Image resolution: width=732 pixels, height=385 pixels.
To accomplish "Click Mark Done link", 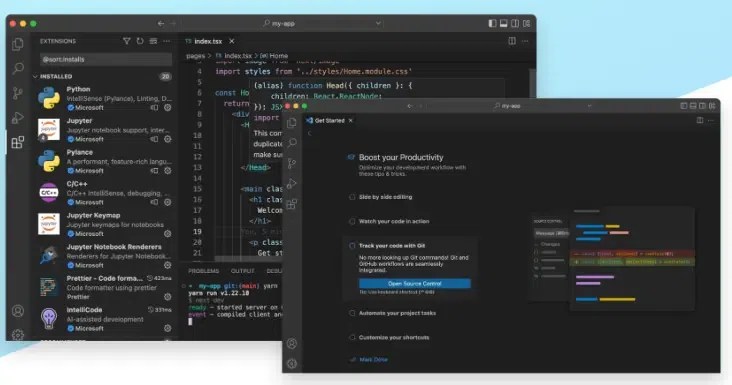I will pyautogui.click(x=373, y=359).
